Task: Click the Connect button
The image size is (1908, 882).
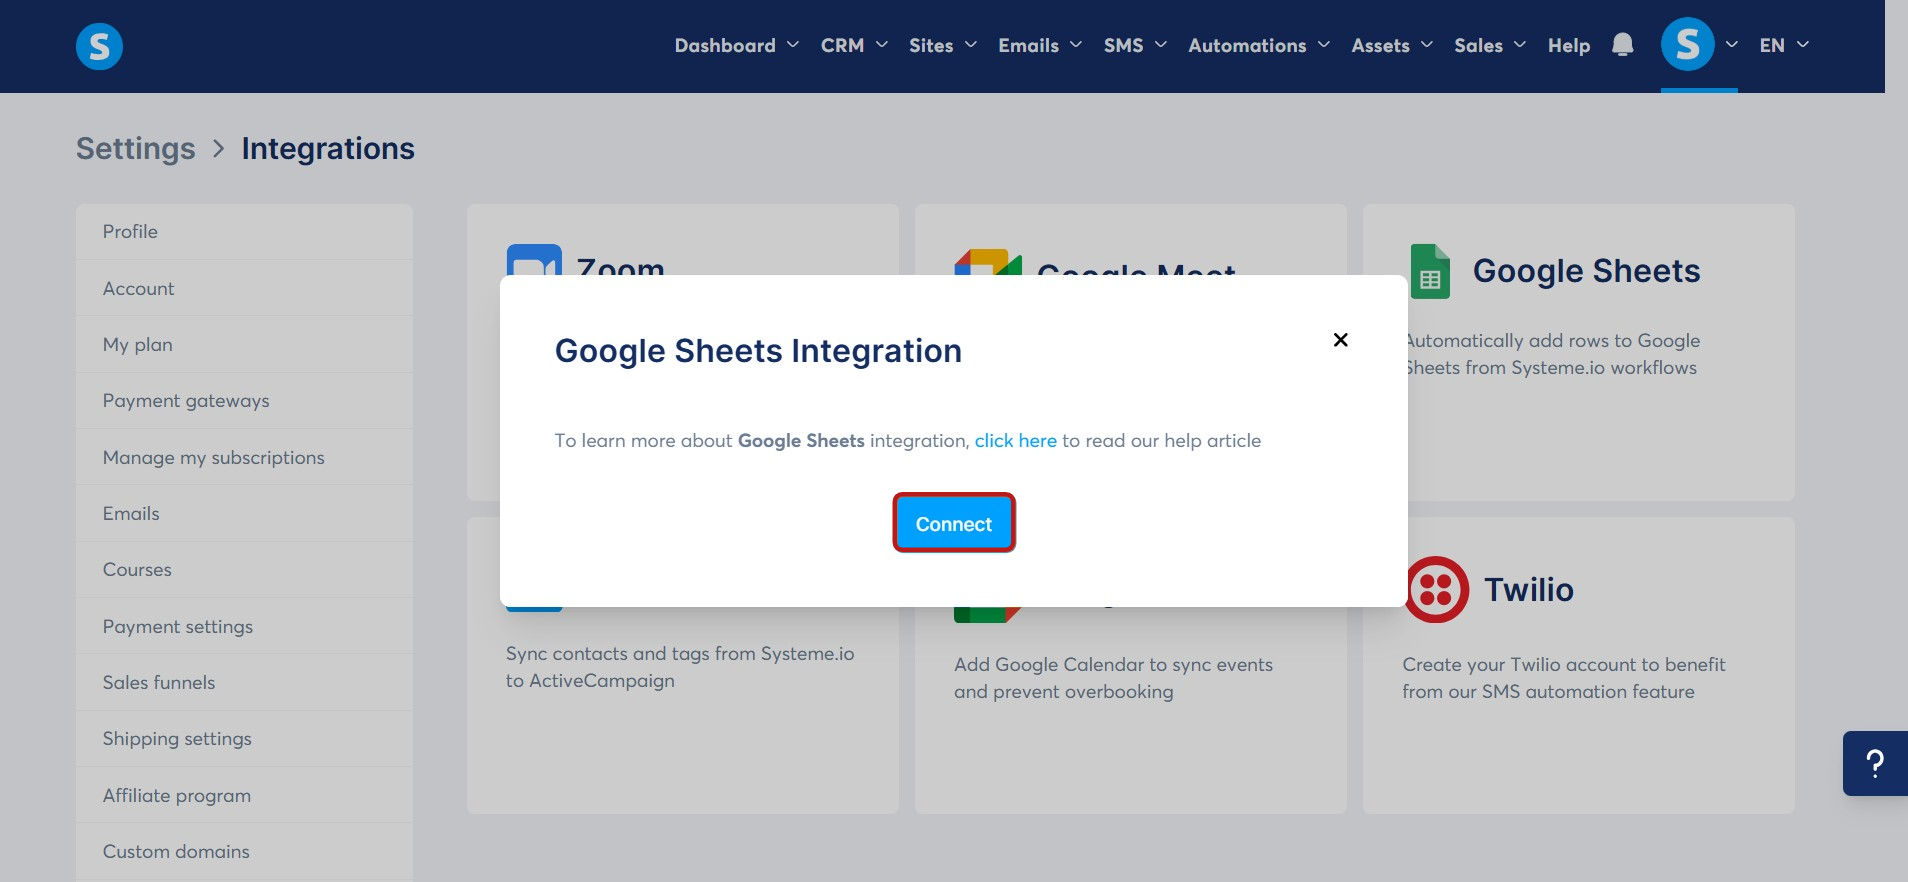Action: pyautogui.click(x=954, y=523)
